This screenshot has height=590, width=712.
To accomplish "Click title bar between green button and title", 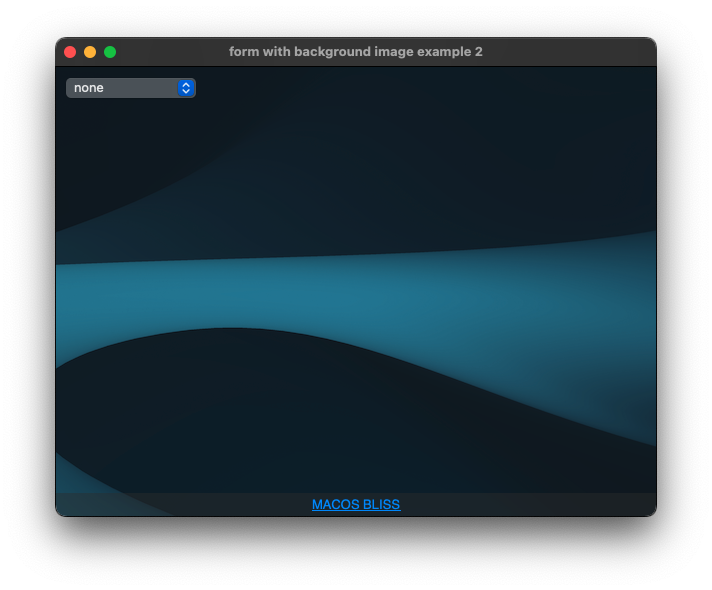I will coord(170,52).
